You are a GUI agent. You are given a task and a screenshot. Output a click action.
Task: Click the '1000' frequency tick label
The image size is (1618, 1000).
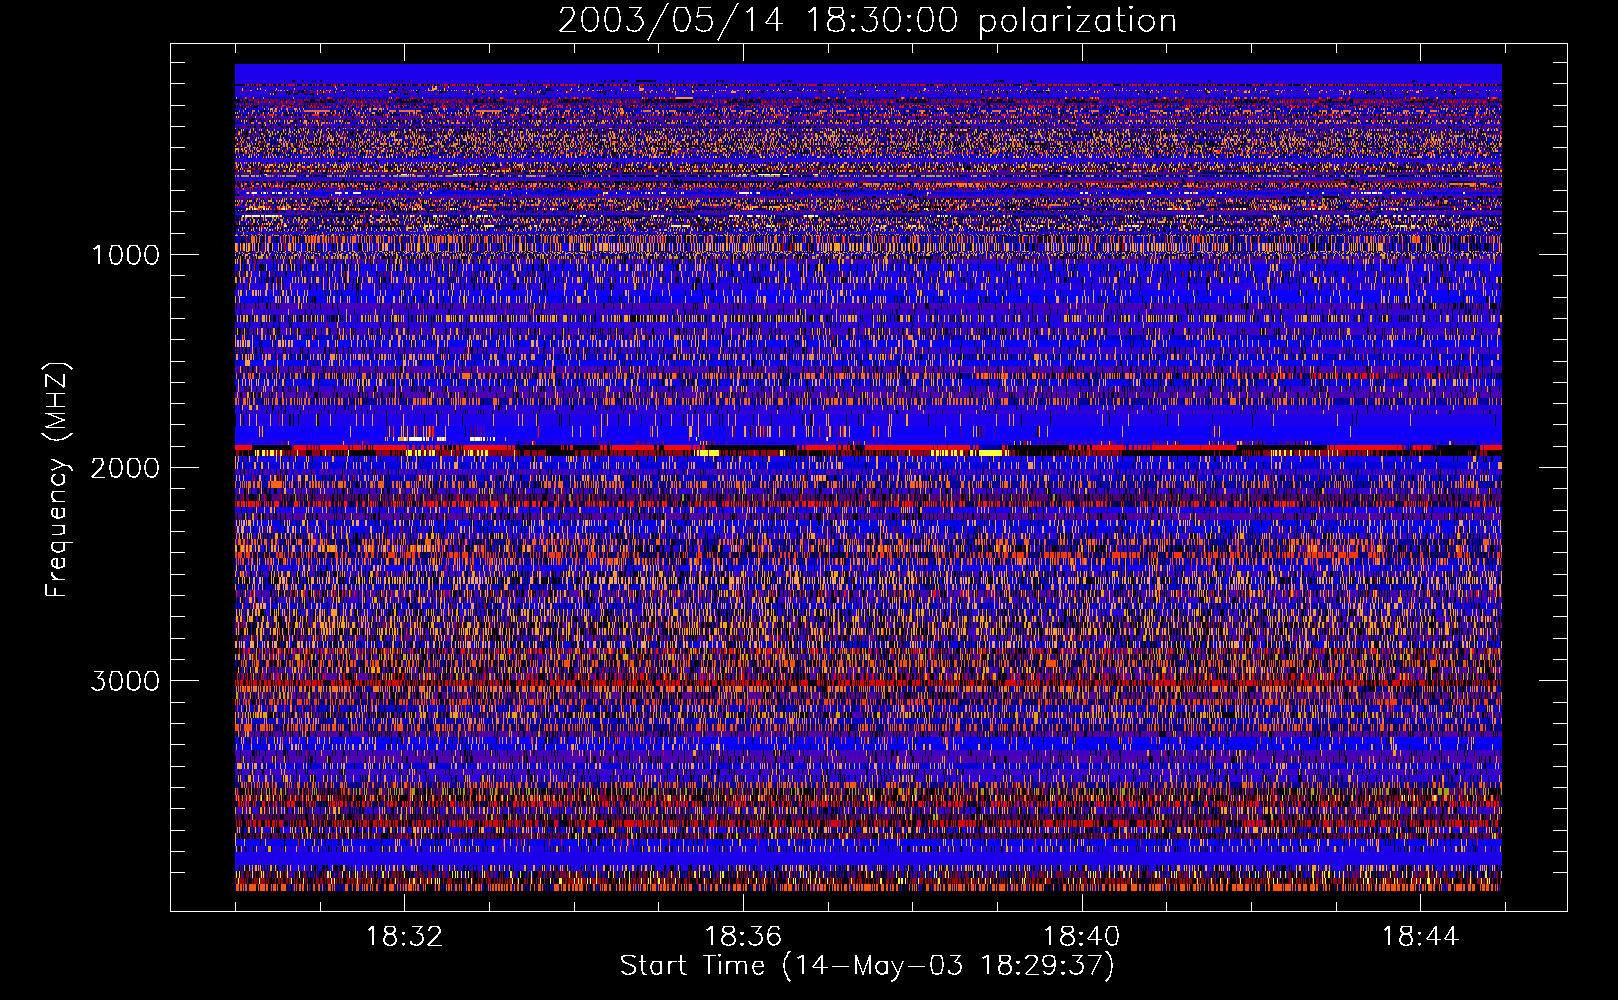click(x=125, y=255)
